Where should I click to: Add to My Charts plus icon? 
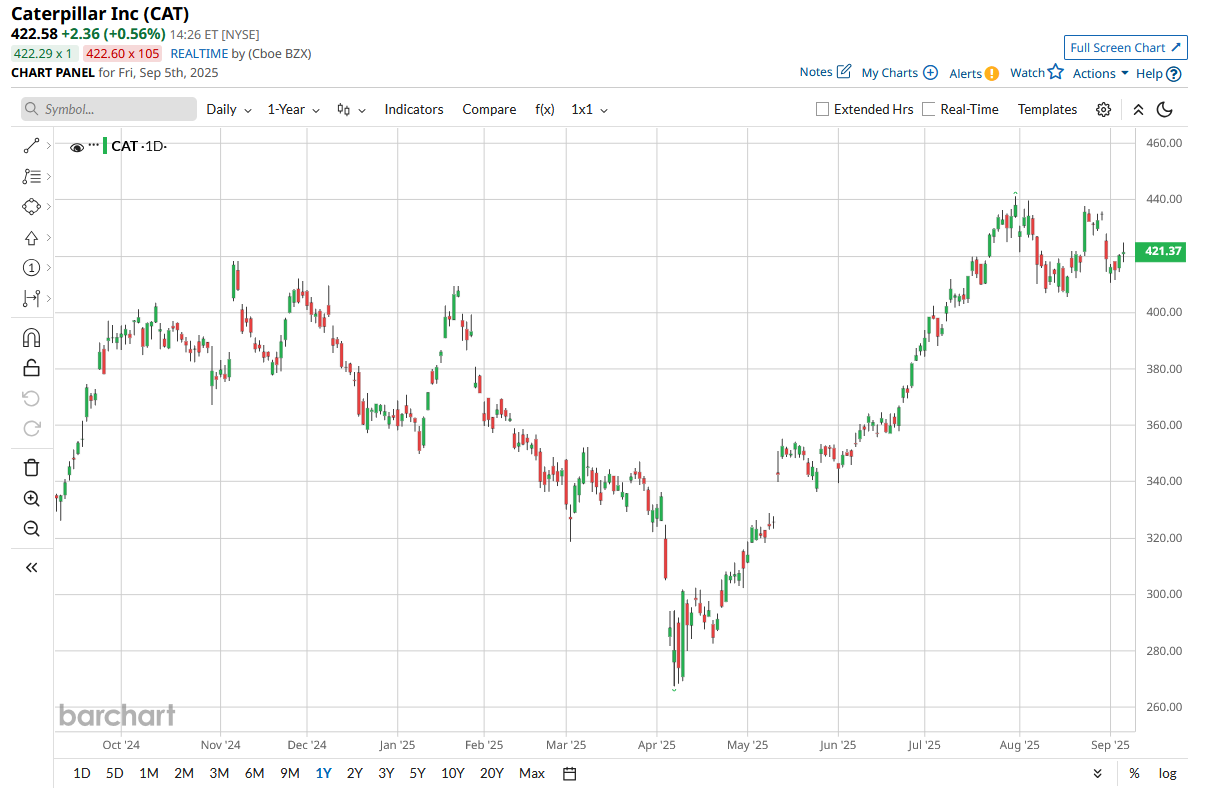point(930,73)
